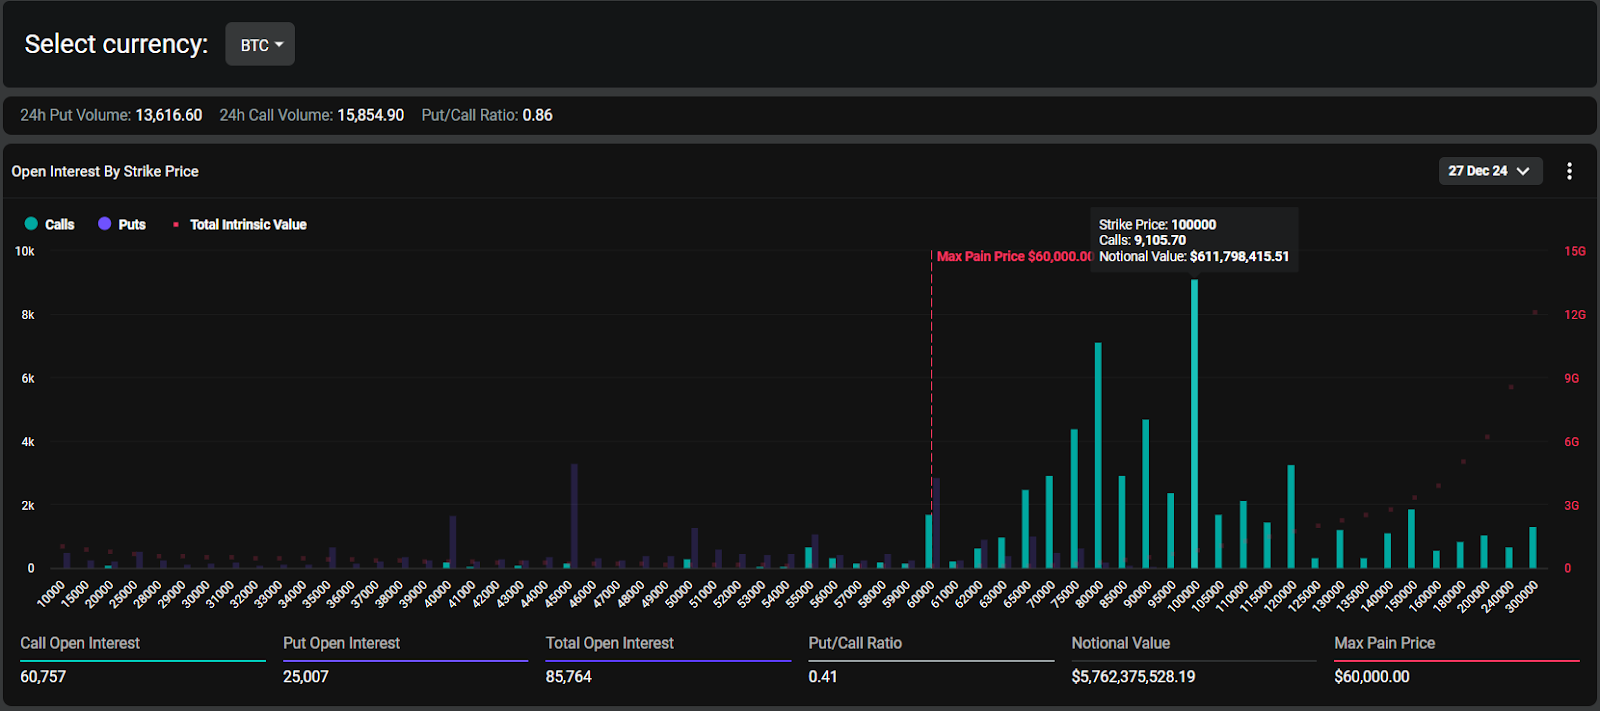Click the 12G right axis label
The height and width of the screenshot is (711, 1600).
[x=1575, y=314]
